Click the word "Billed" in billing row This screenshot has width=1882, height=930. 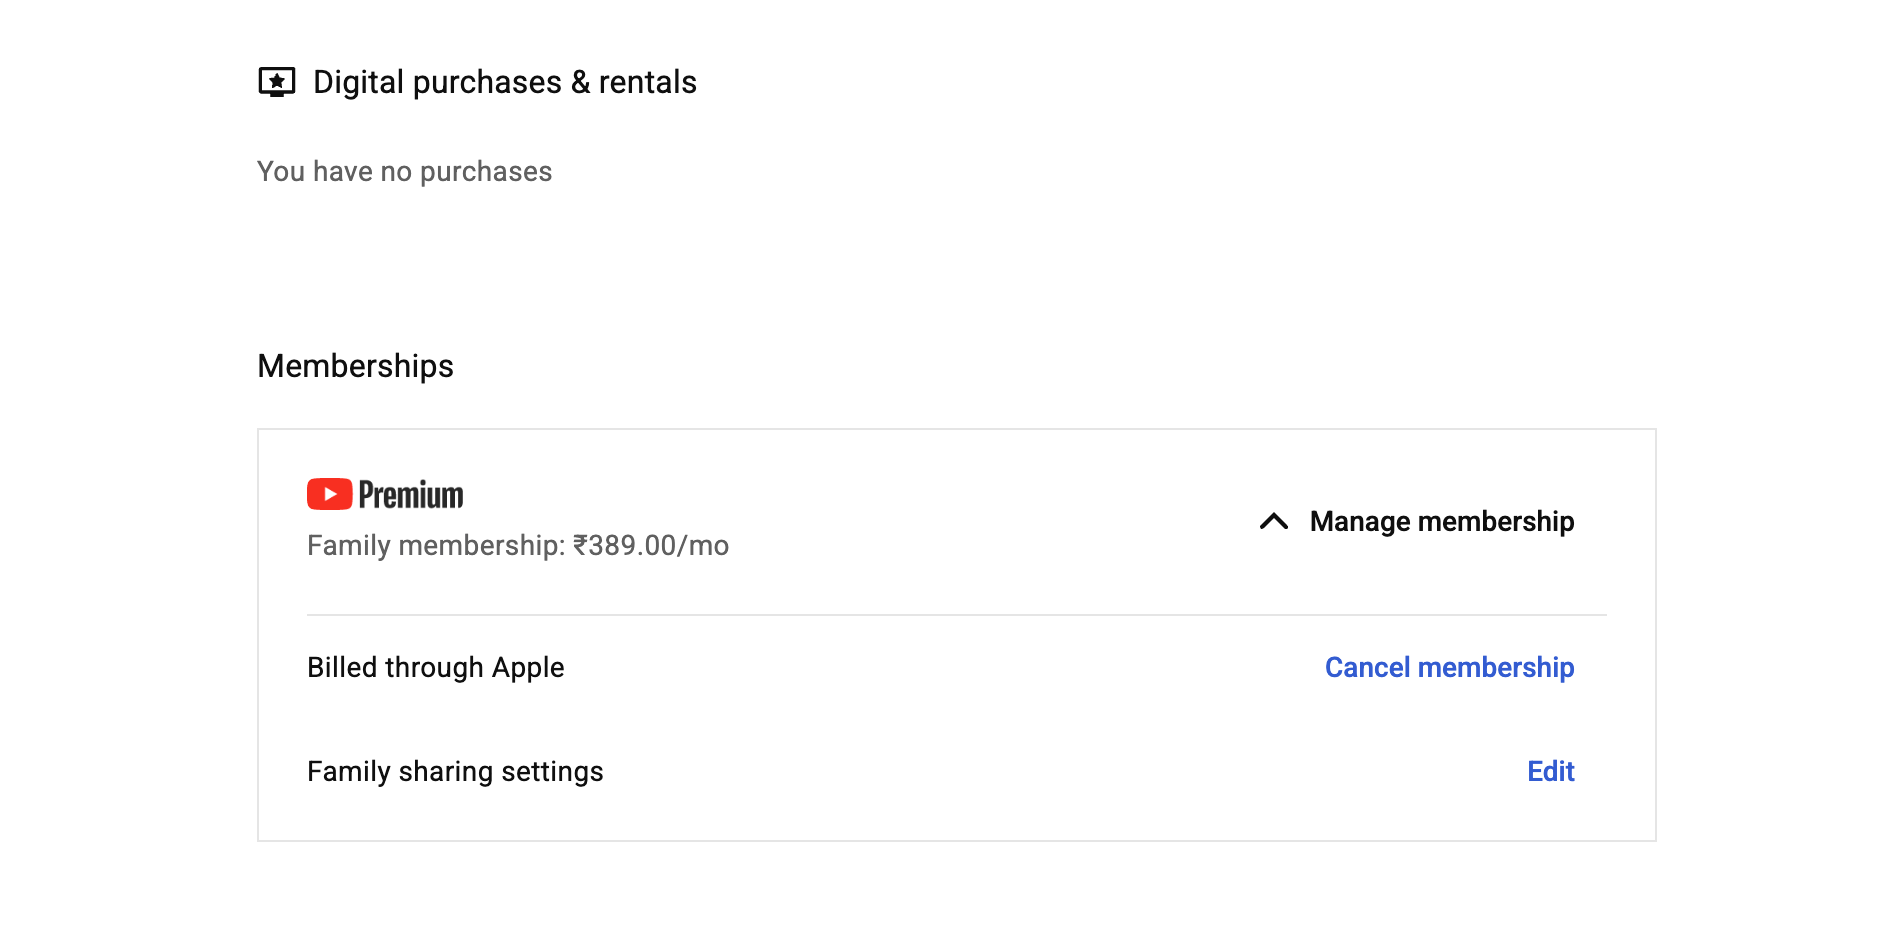pos(342,667)
